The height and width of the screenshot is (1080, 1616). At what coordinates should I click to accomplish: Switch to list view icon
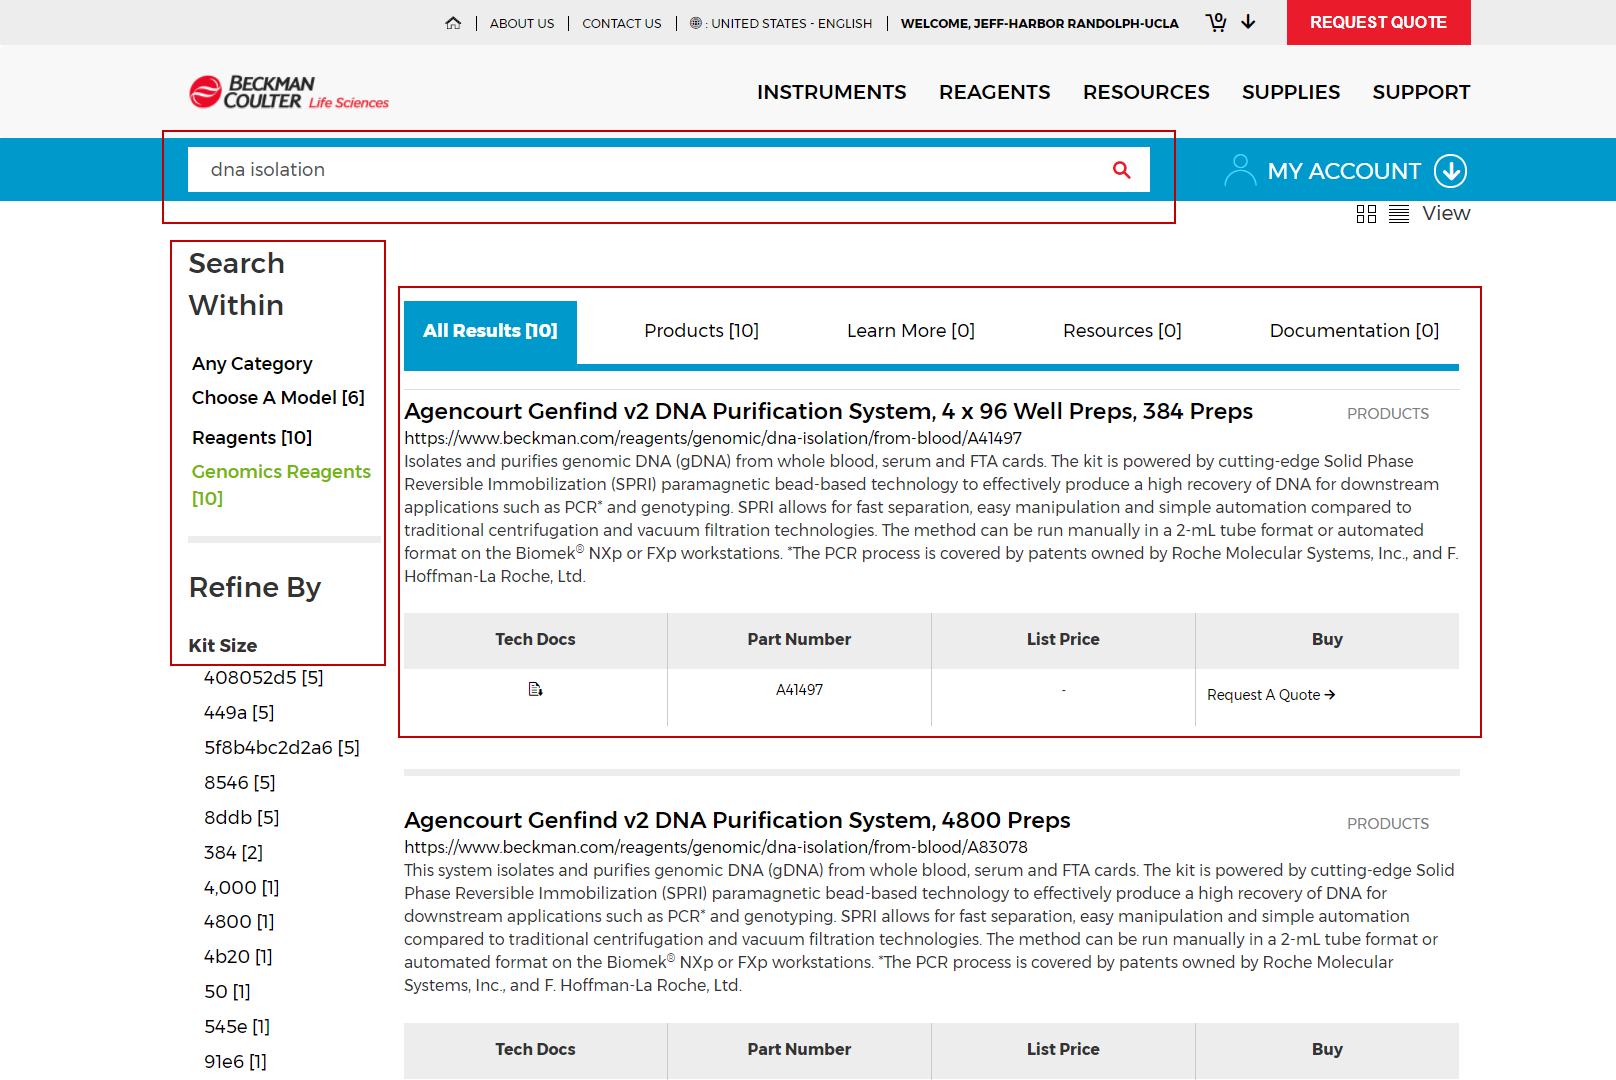point(1399,214)
